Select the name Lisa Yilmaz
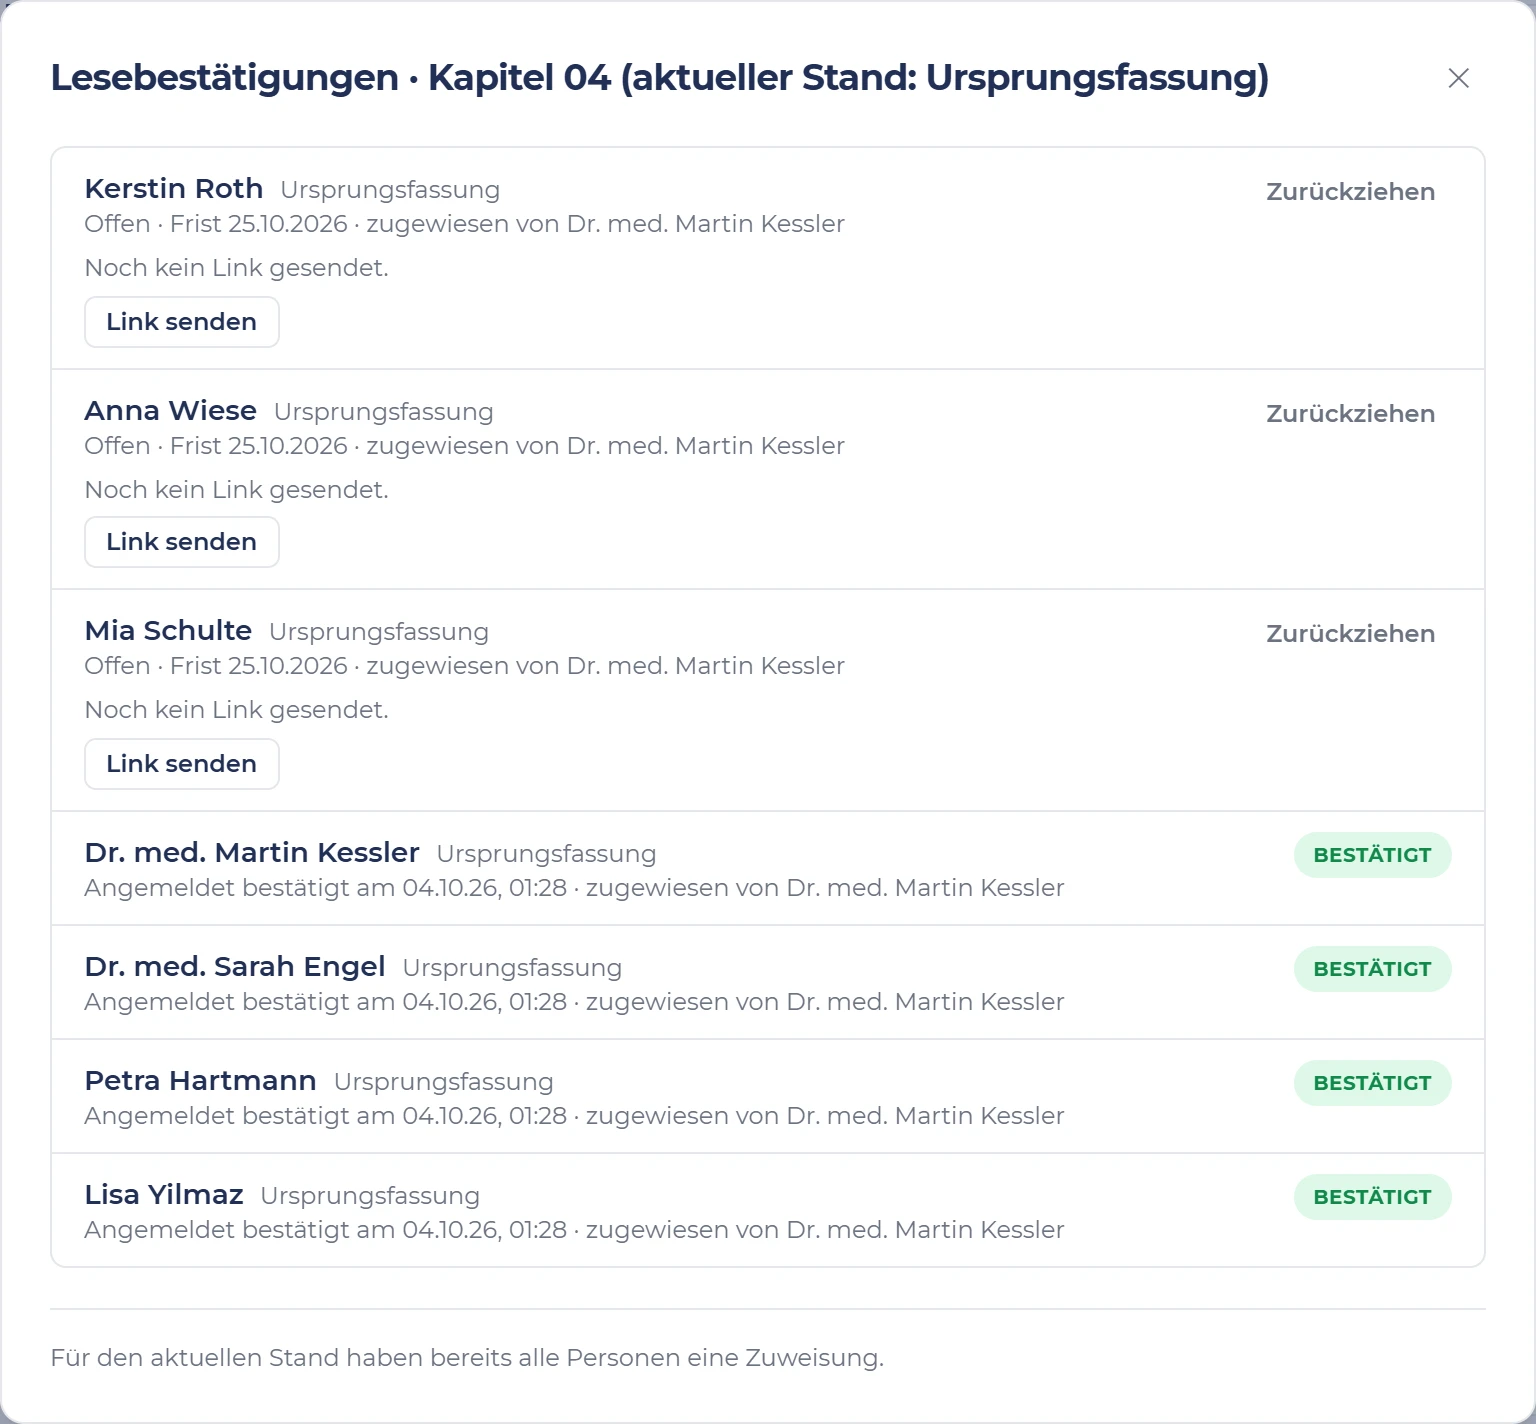This screenshot has height=1424, width=1536. [164, 1195]
